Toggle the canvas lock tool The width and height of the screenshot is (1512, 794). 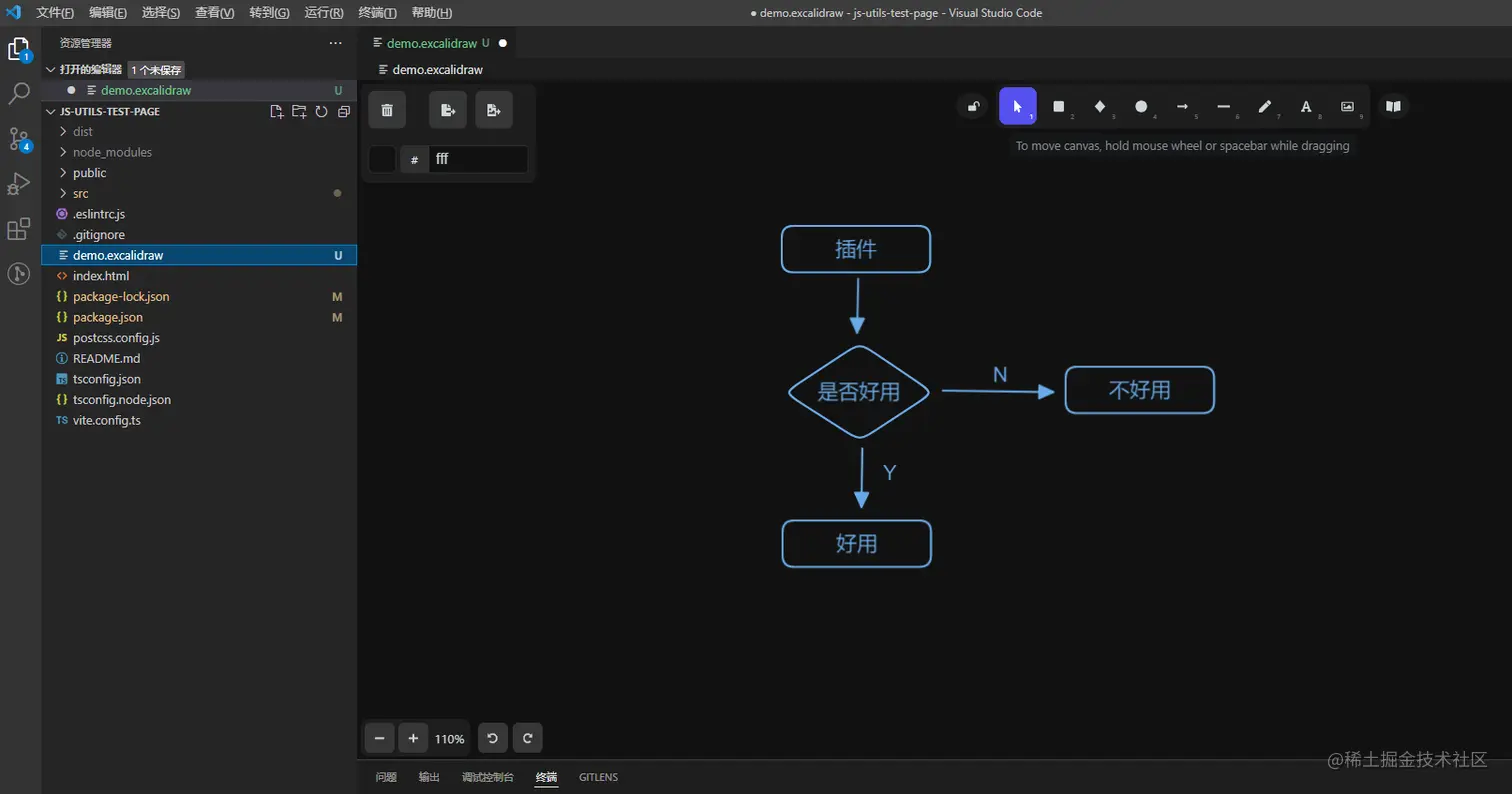[x=972, y=106]
